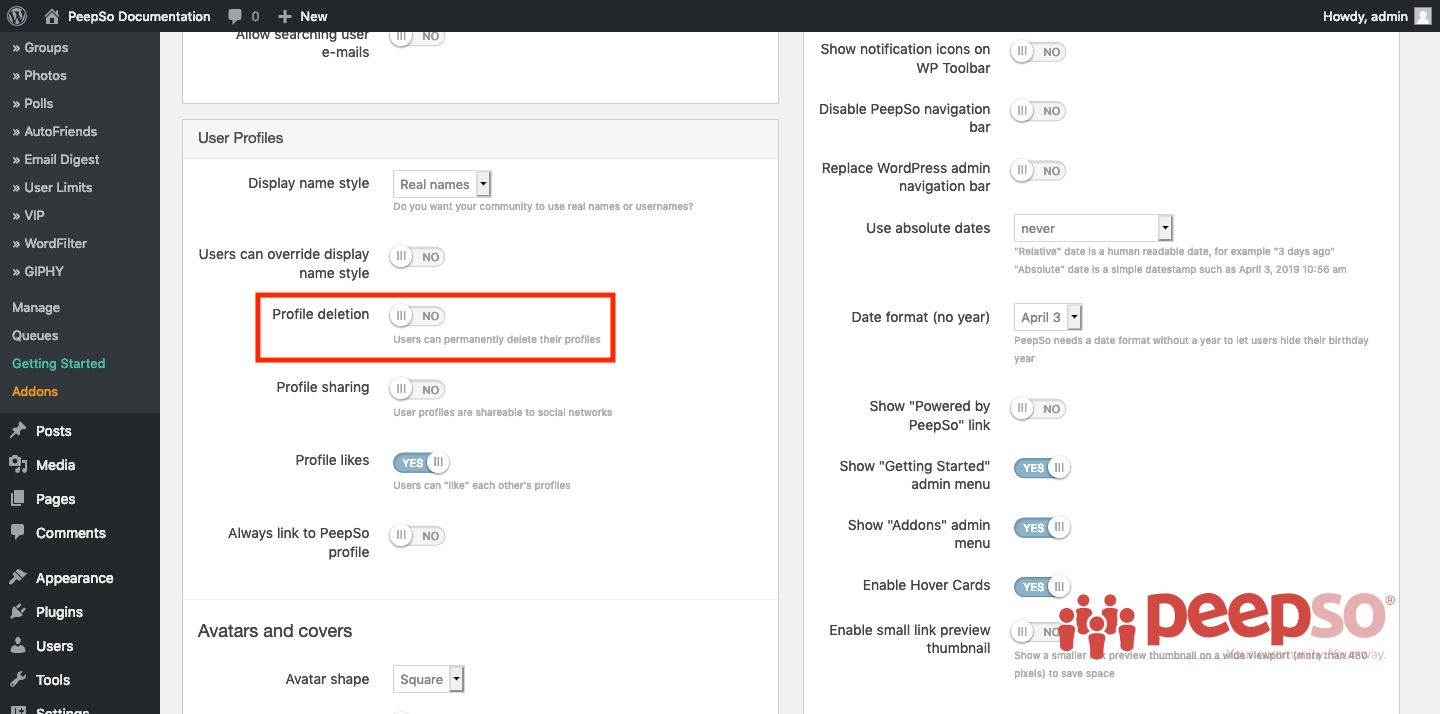1440x714 pixels.
Task: Enable the Profile deletion switch
Action: coord(417,316)
